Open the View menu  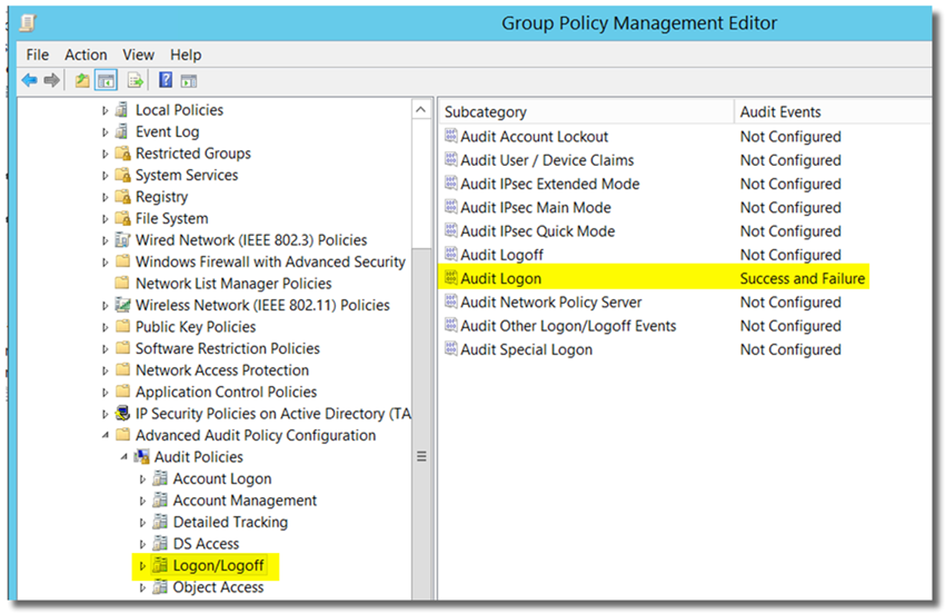[x=139, y=55]
